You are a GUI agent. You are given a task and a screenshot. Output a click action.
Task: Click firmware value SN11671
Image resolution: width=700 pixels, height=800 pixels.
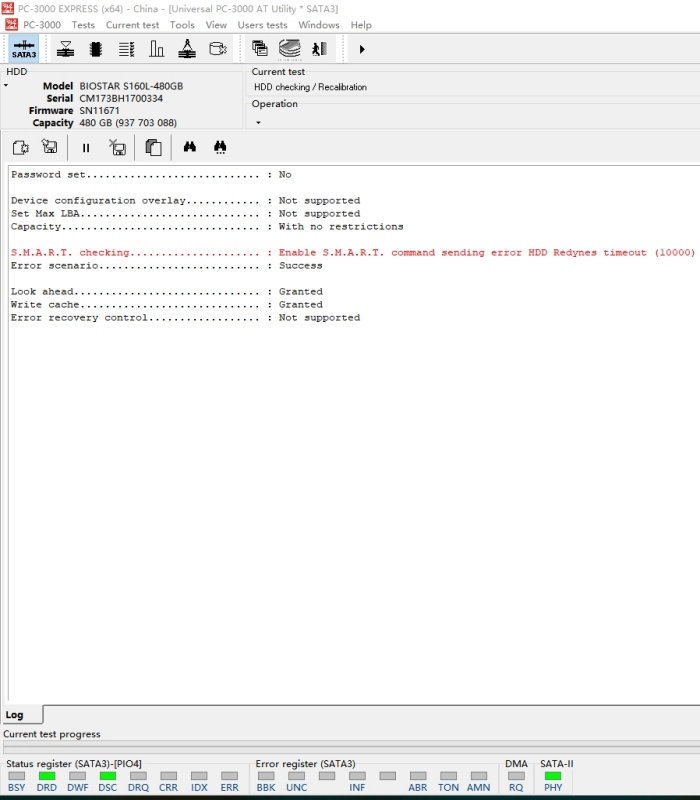[x=99, y=110]
